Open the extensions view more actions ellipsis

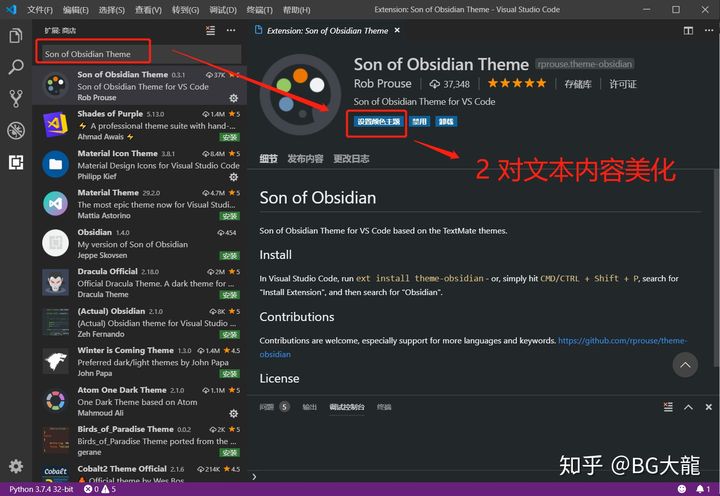coord(231,30)
